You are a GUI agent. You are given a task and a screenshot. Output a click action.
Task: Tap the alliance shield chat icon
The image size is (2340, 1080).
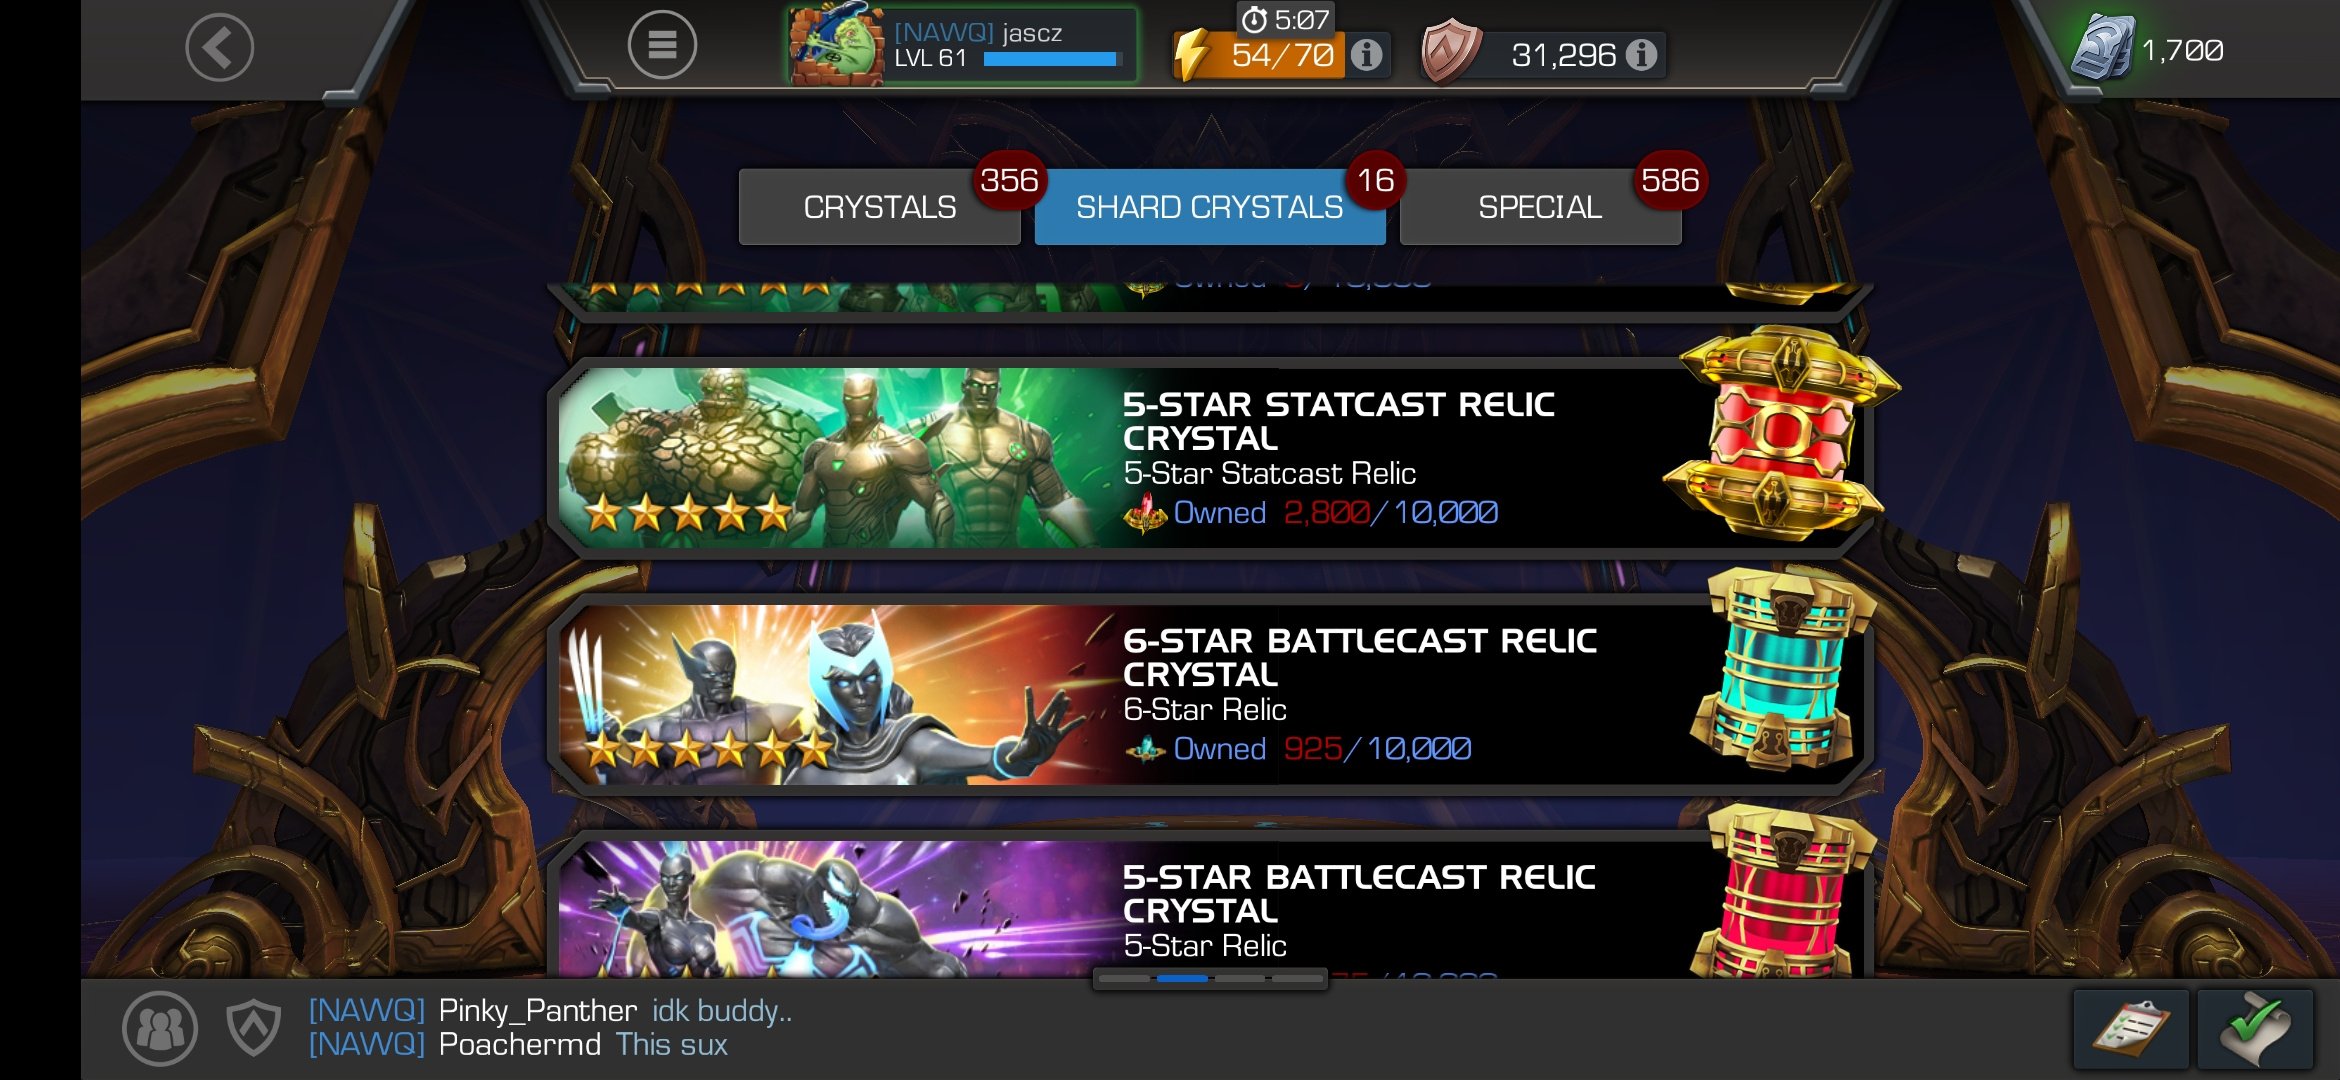click(254, 1028)
